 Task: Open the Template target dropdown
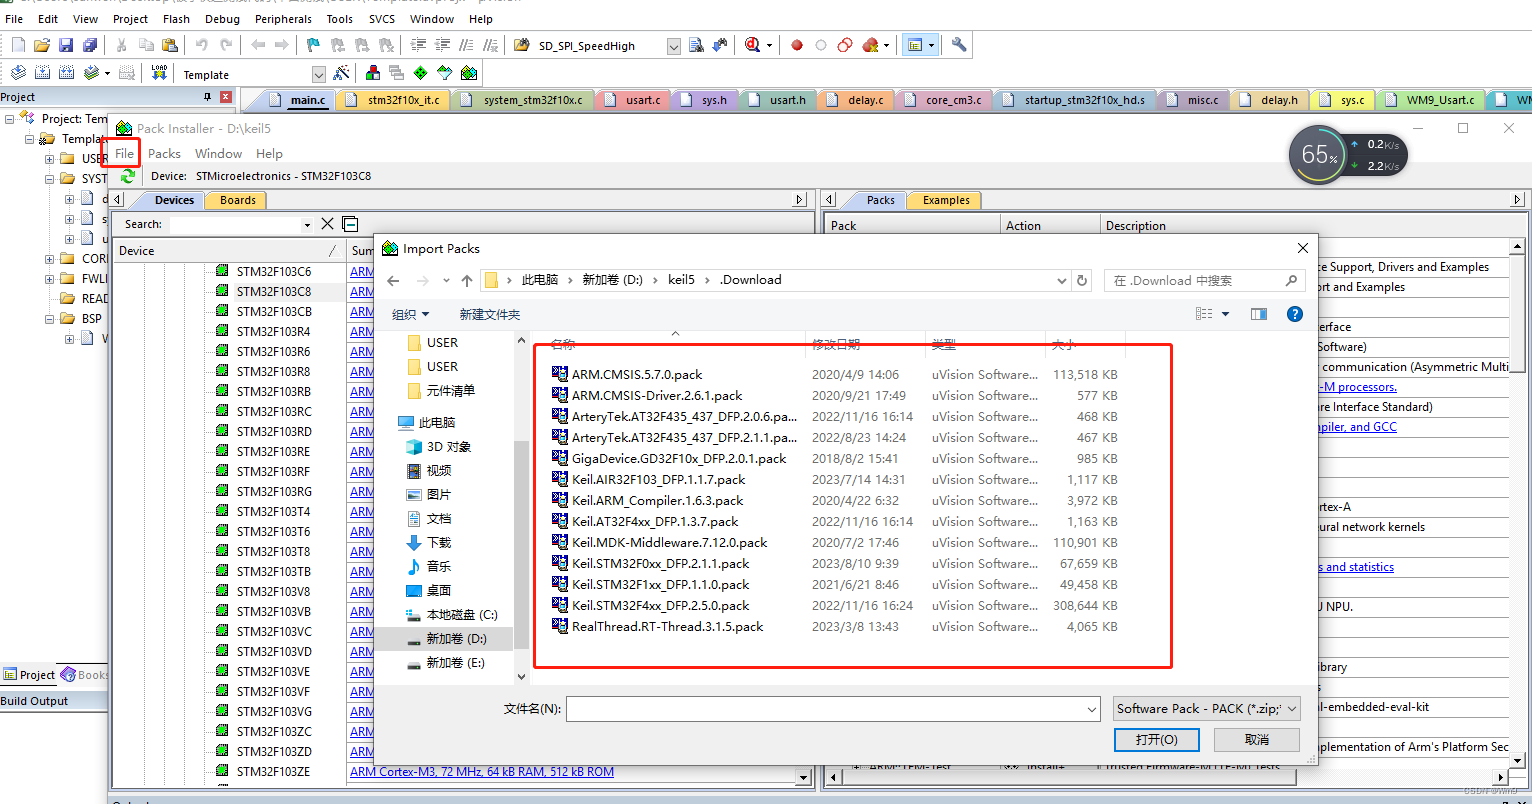click(319, 74)
